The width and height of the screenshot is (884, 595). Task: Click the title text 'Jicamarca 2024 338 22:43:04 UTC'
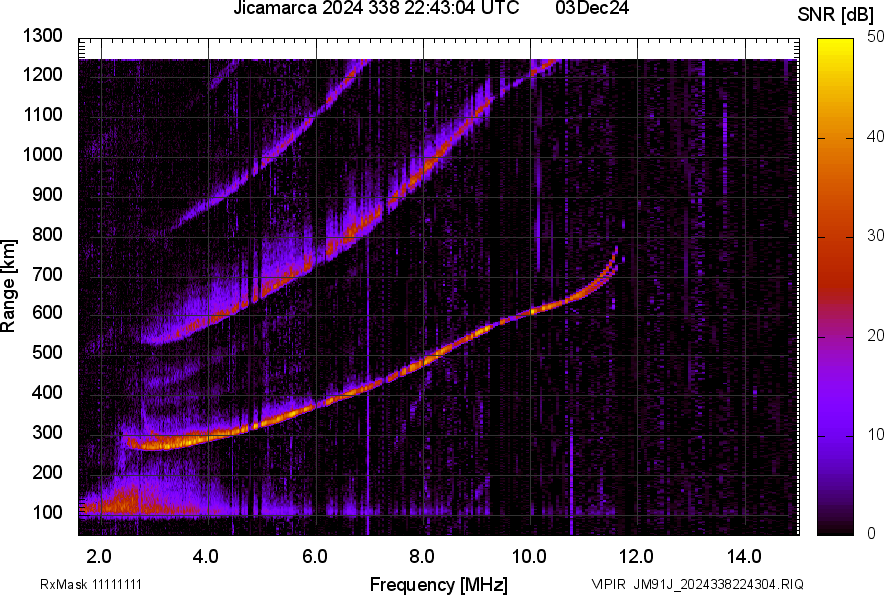coord(376,8)
